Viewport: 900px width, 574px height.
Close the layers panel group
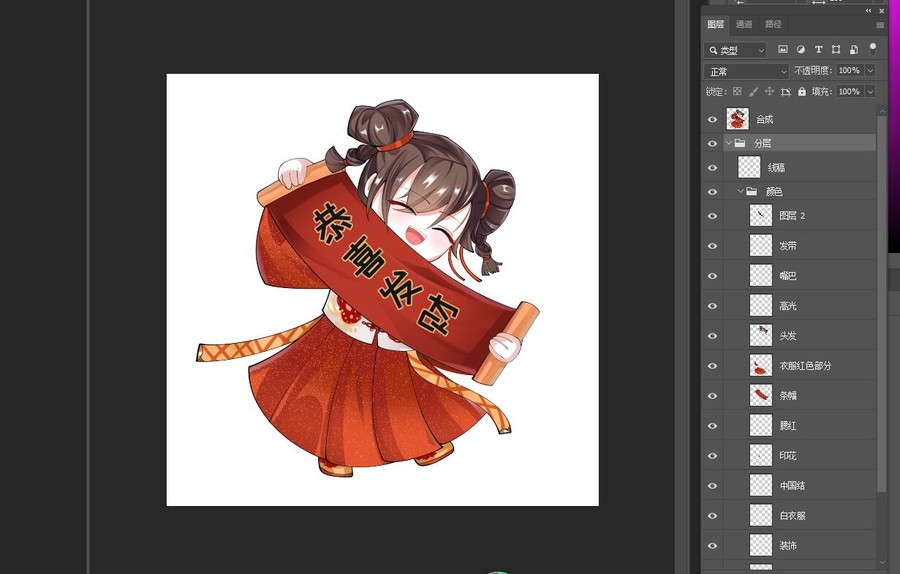(882, 10)
